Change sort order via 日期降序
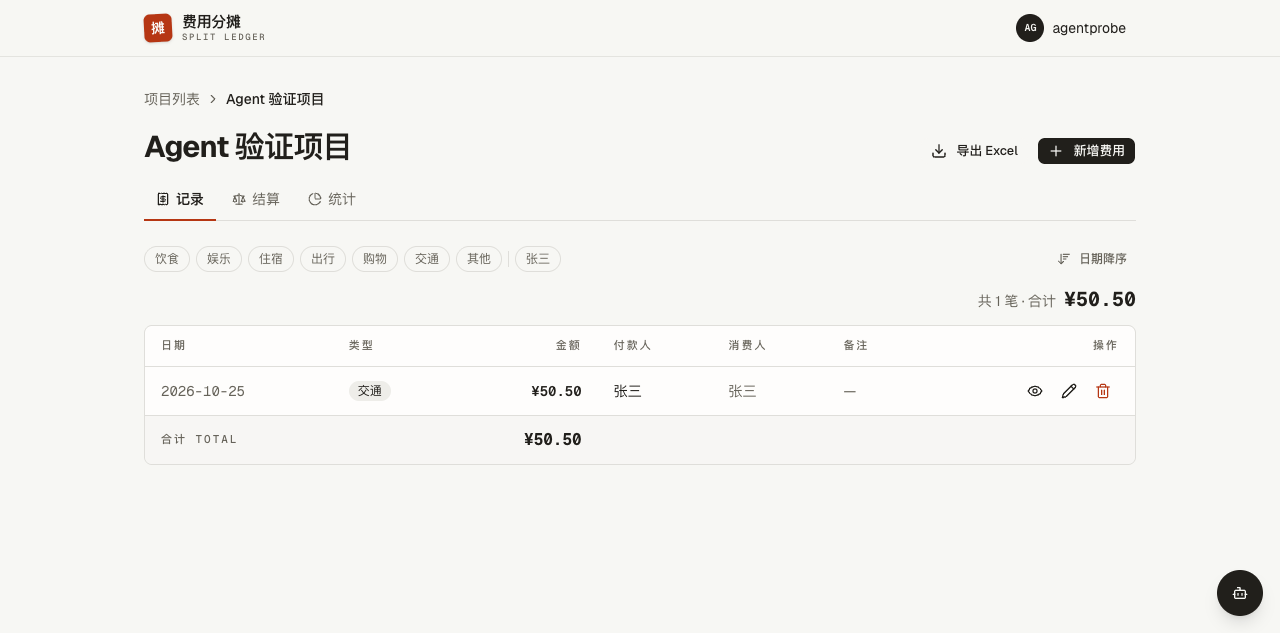This screenshot has height=633, width=1280. pyautogui.click(x=1092, y=259)
